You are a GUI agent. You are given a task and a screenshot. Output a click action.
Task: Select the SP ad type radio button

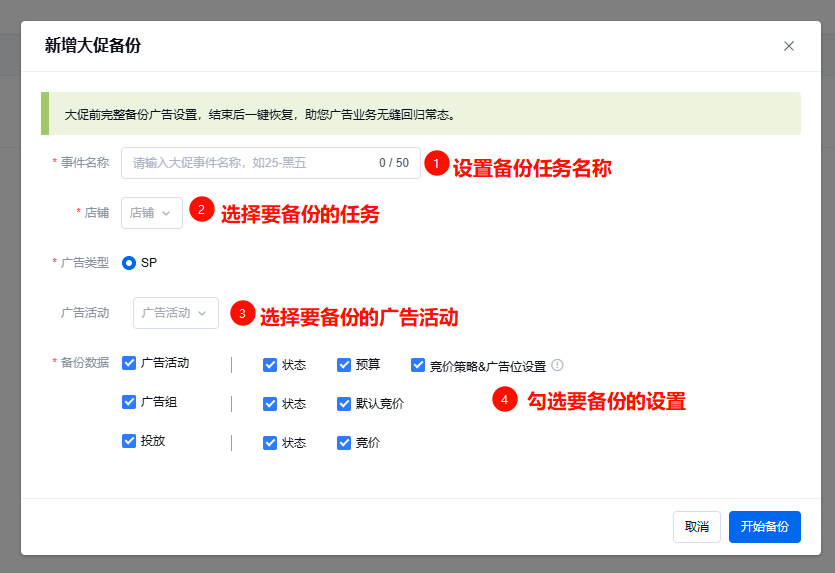point(129,263)
